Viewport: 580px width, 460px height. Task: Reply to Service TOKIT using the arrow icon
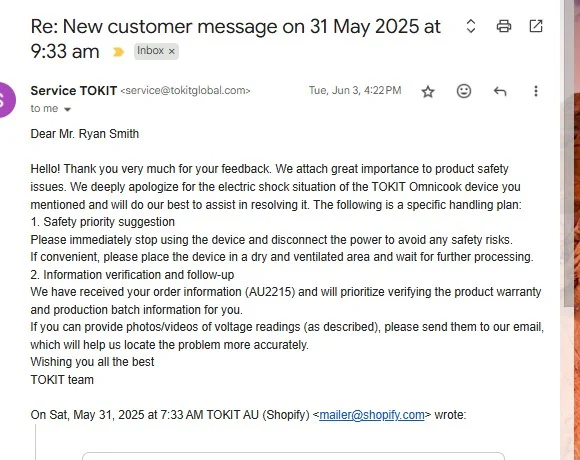click(500, 91)
